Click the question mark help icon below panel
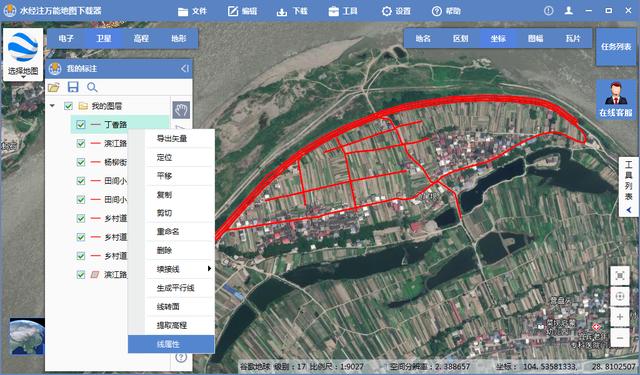This screenshot has width=640, height=375. [x=181, y=357]
